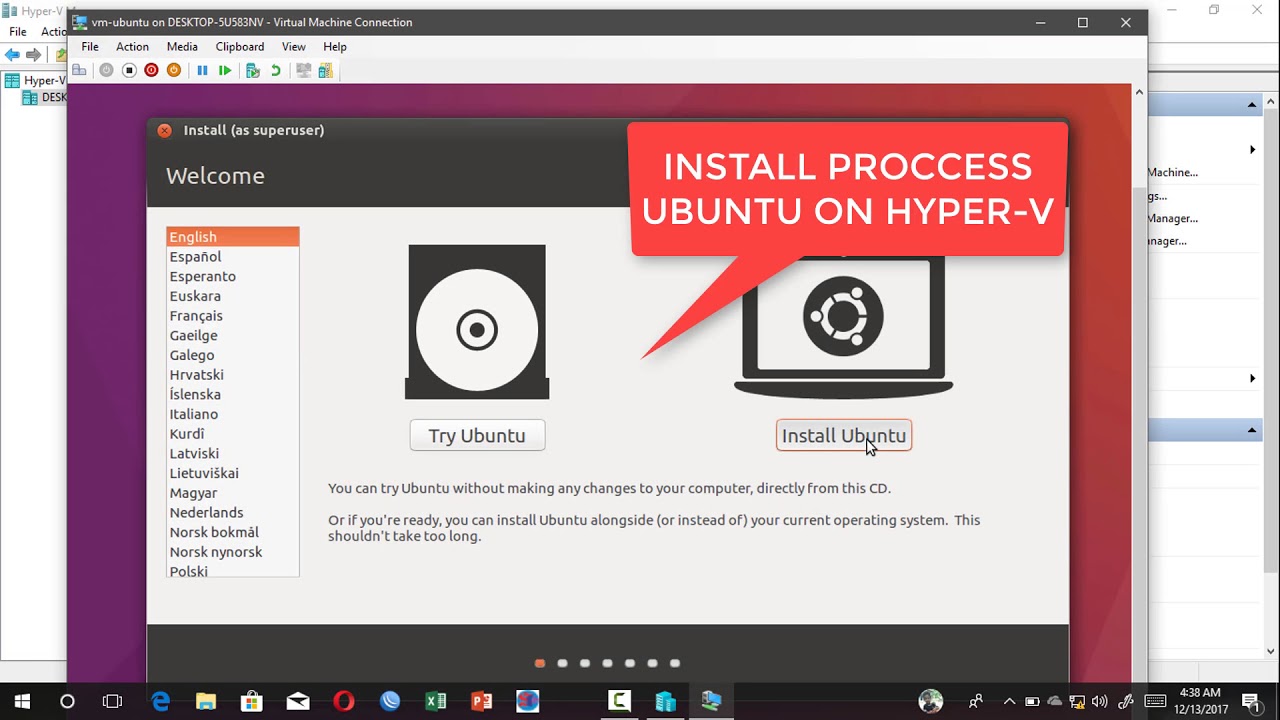Open the Action menu of VM Connection
This screenshot has width=1280, height=720.
[x=132, y=47]
